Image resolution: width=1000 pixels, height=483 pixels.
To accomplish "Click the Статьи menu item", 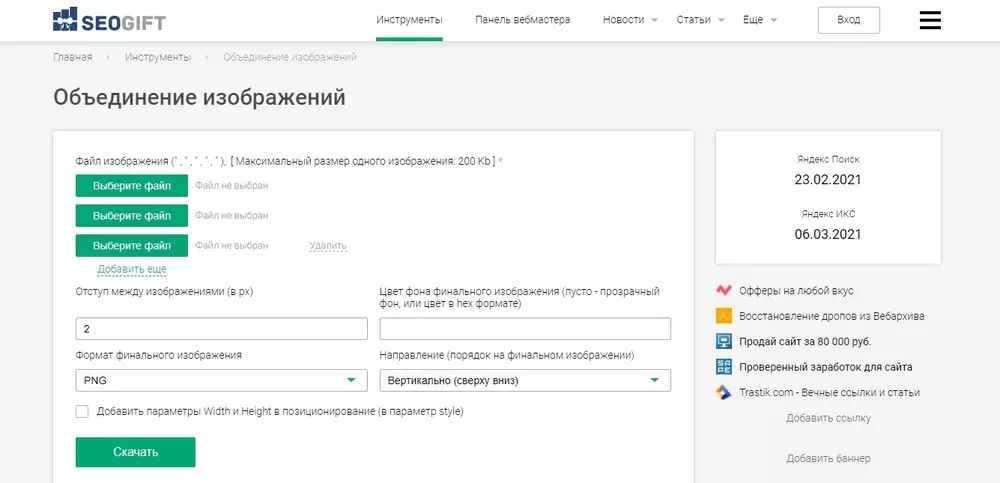I will click(693, 20).
